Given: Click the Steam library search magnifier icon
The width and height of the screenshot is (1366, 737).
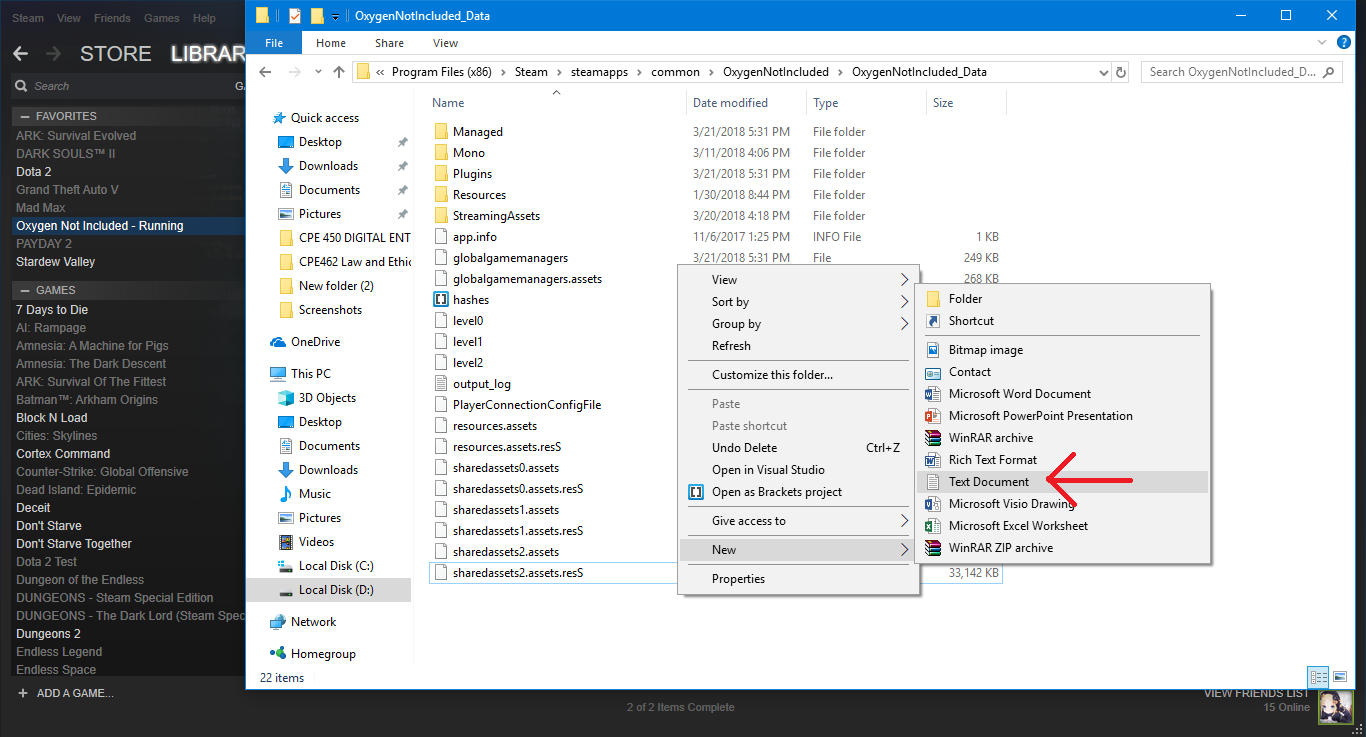Looking at the screenshot, I should (x=22, y=86).
